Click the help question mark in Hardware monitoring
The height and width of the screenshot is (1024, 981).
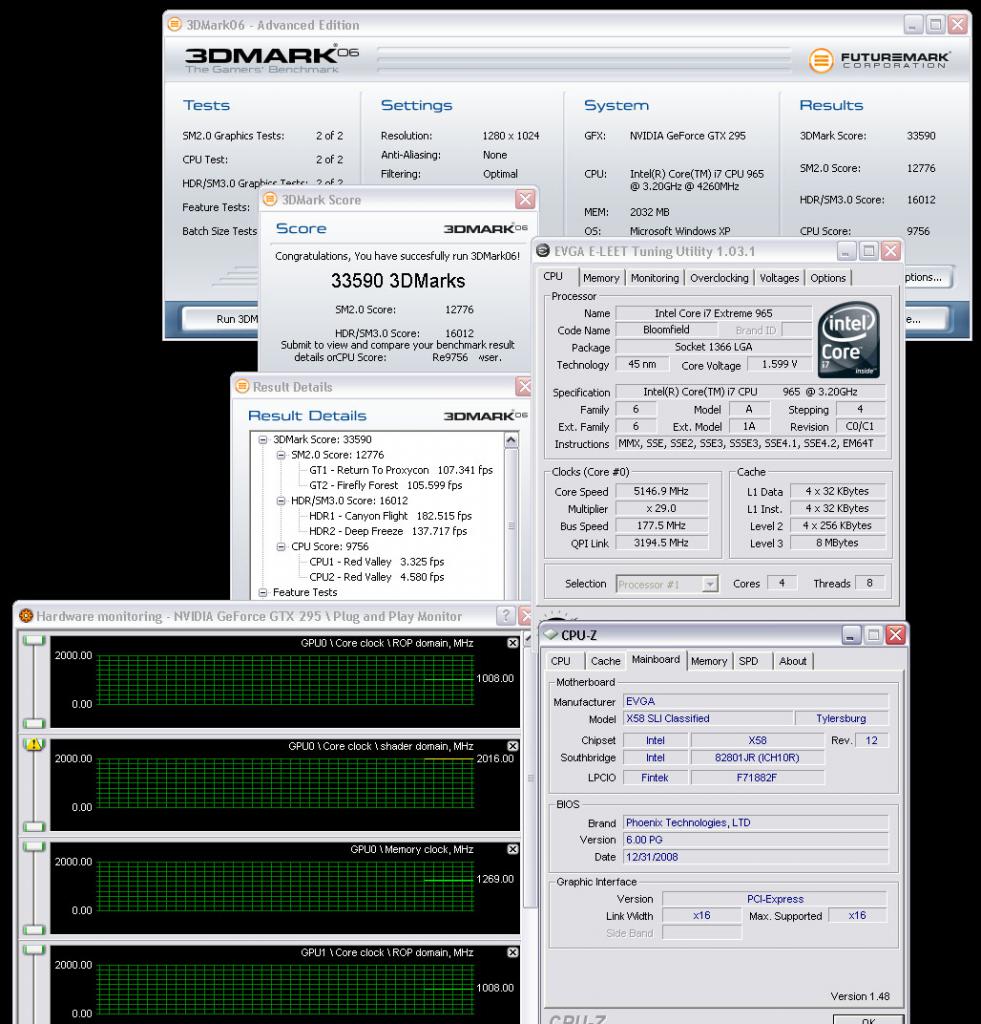[x=506, y=615]
